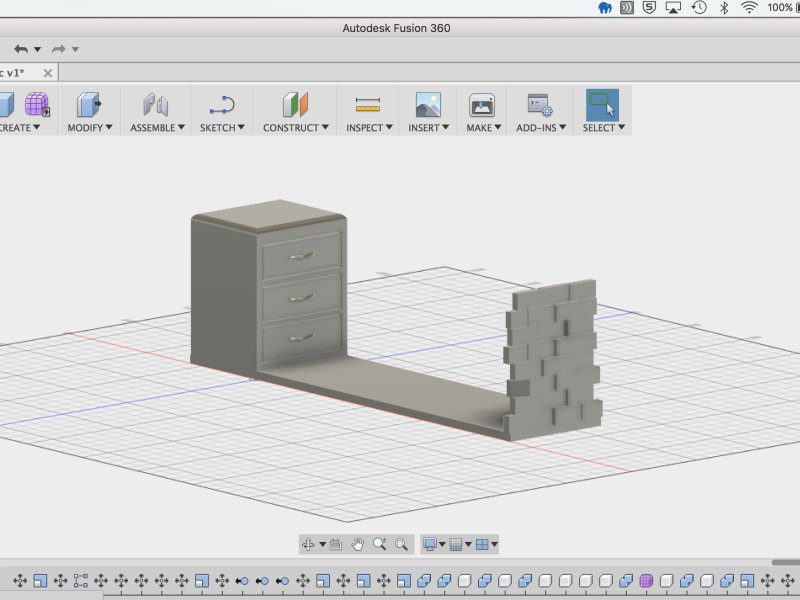The image size is (800, 600).
Task: Click the brick wall body in viewport
Action: click(x=554, y=360)
